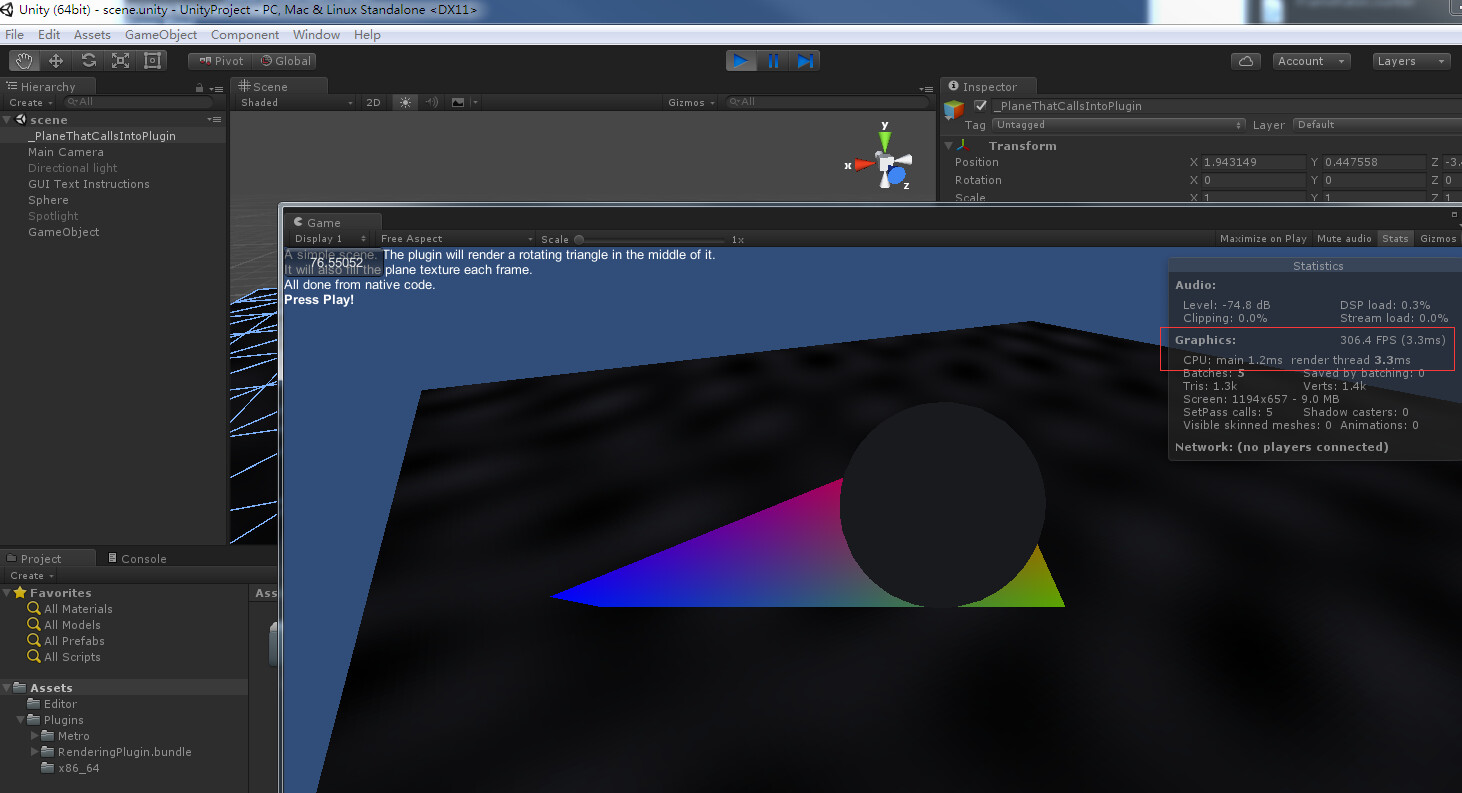The height and width of the screenshot is (793, 1462).
Task: Select Sphere in the Hierarchy
Action: click(x=48, y=200)
